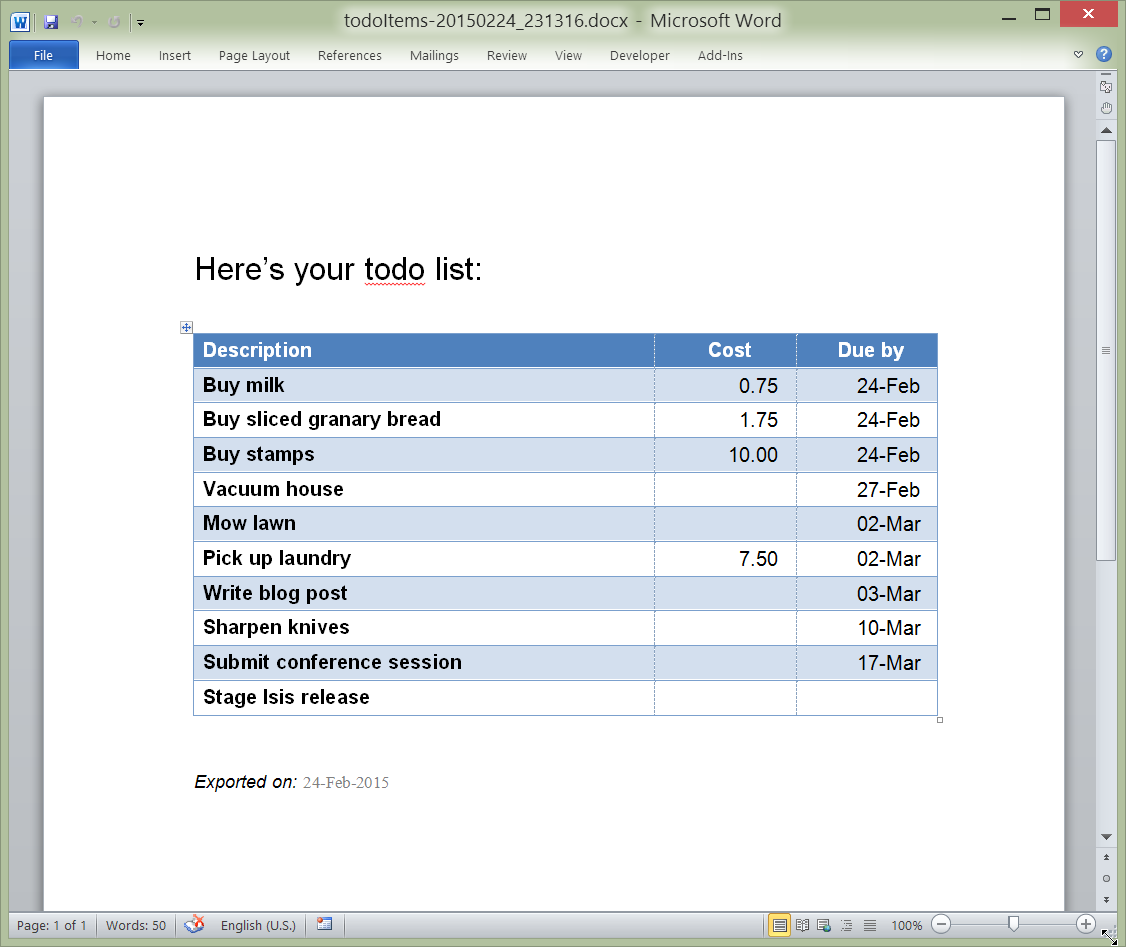Click the zoom in plus button
The image size is (1126, 947).
click(x=1085, y=925)
